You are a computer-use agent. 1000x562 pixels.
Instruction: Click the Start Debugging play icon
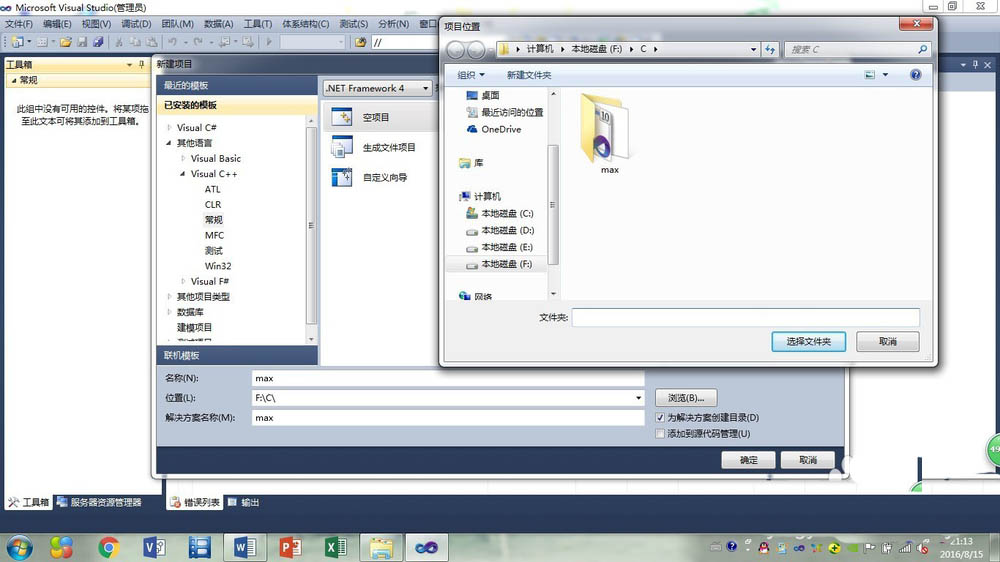coord(269,42)
